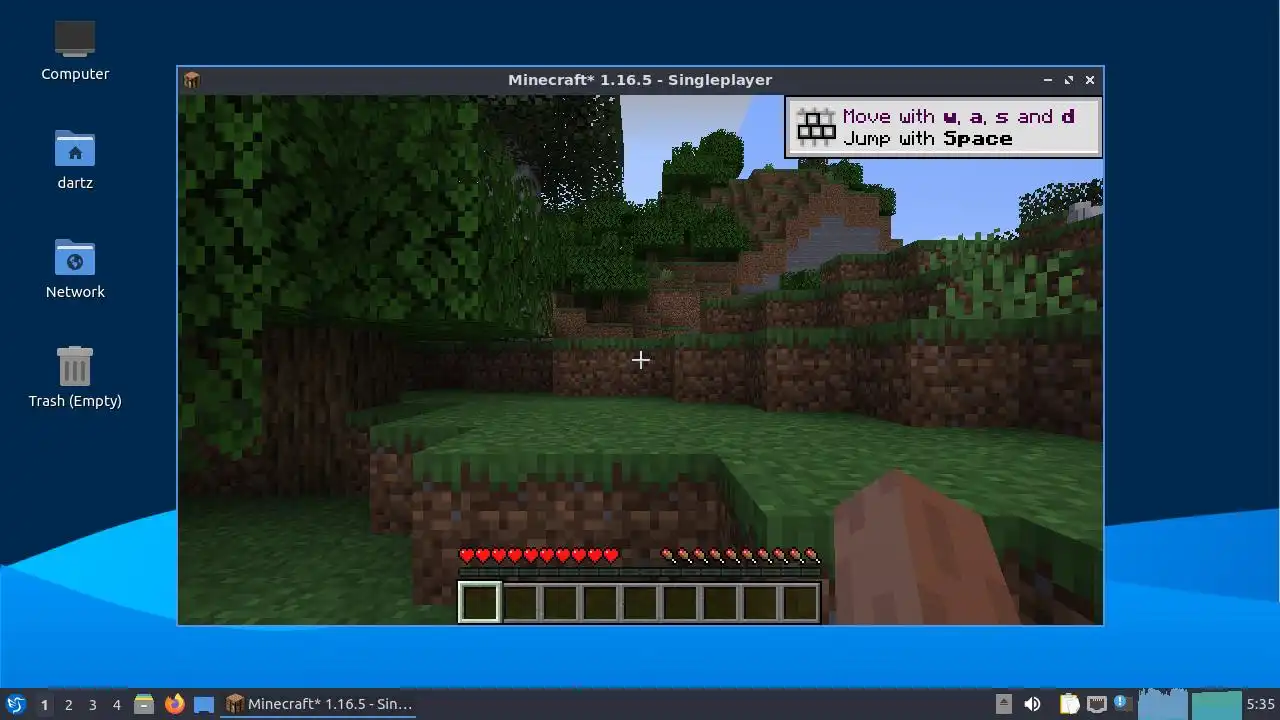This screenshot has height=720, width=1280.
Task: Maximize the Minecraft window
Action: click(1069, 80)
